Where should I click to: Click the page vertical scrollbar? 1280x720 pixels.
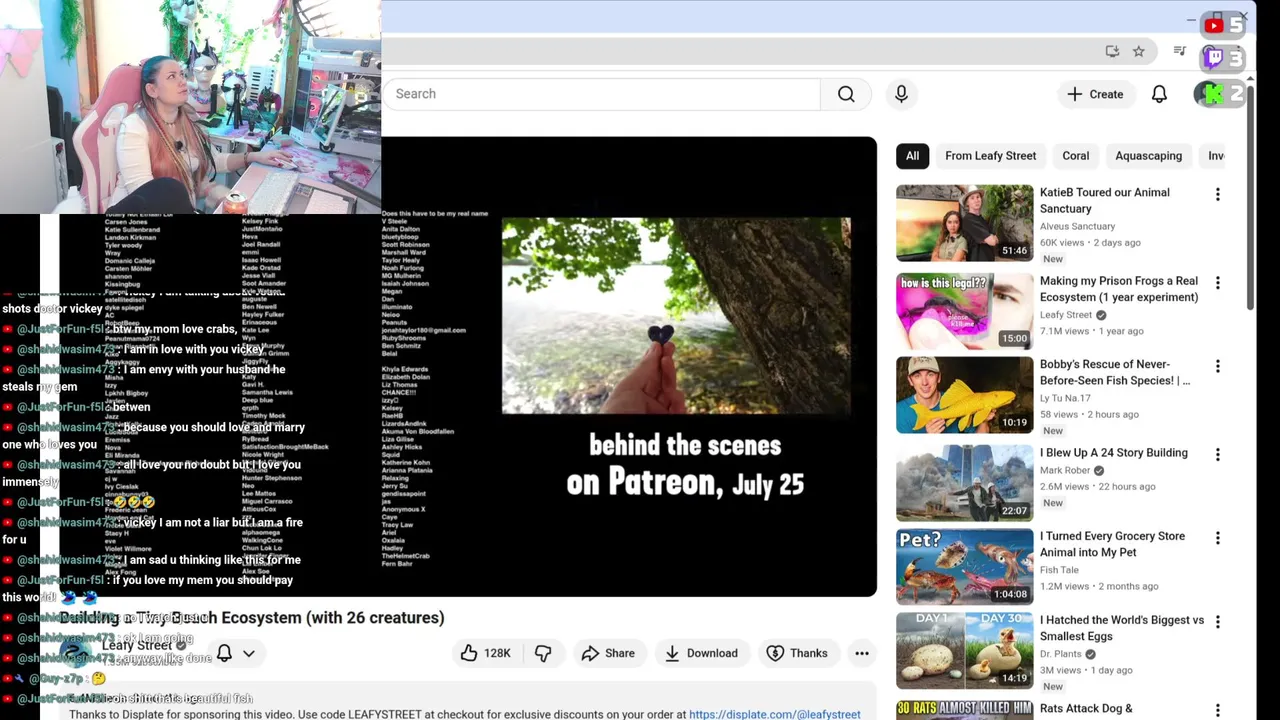(x=1250, y=200)
